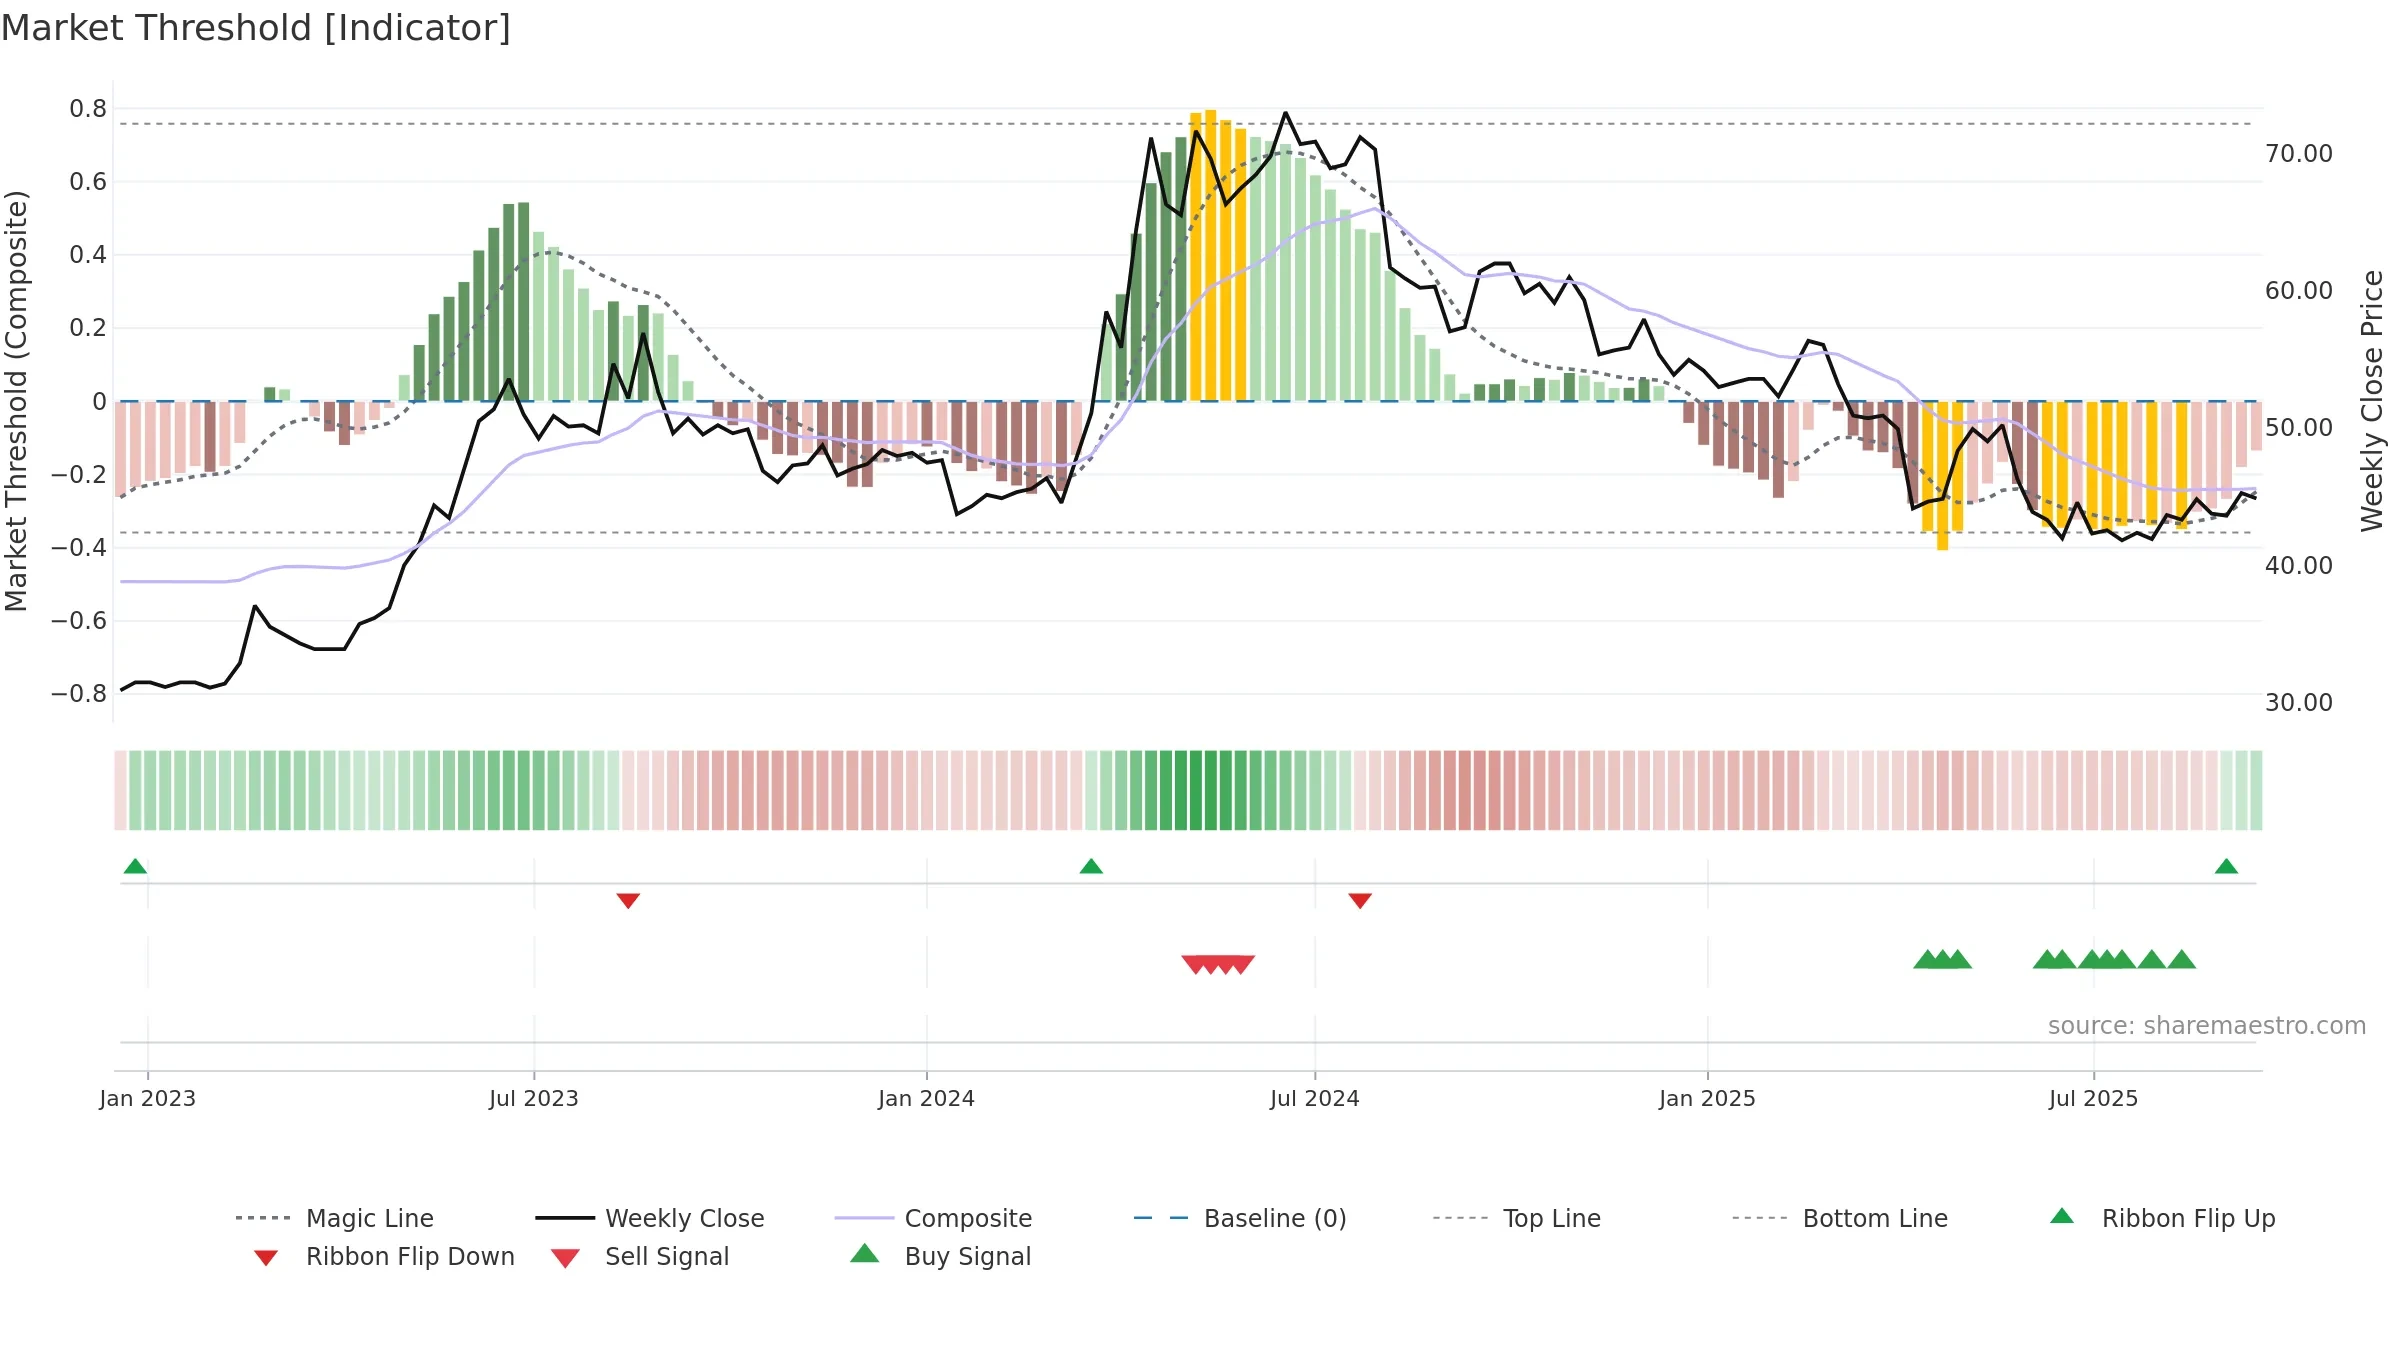Toggle the Weekly Close legend entry
This screenshot has width=2400, height=1350.
[x=649, y=1218]
